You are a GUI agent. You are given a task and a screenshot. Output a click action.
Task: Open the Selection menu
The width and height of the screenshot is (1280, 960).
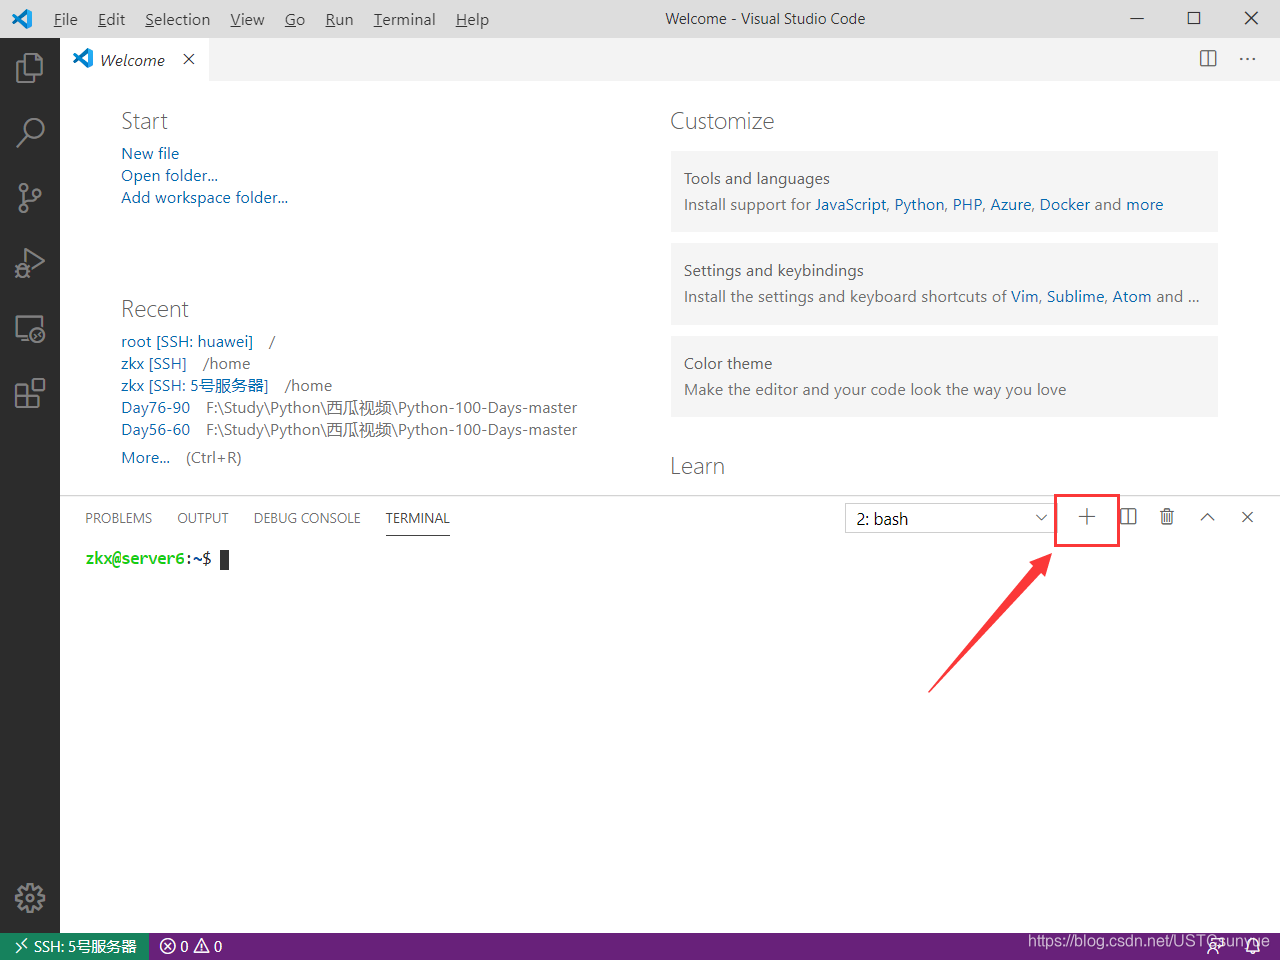coord(178,19)
